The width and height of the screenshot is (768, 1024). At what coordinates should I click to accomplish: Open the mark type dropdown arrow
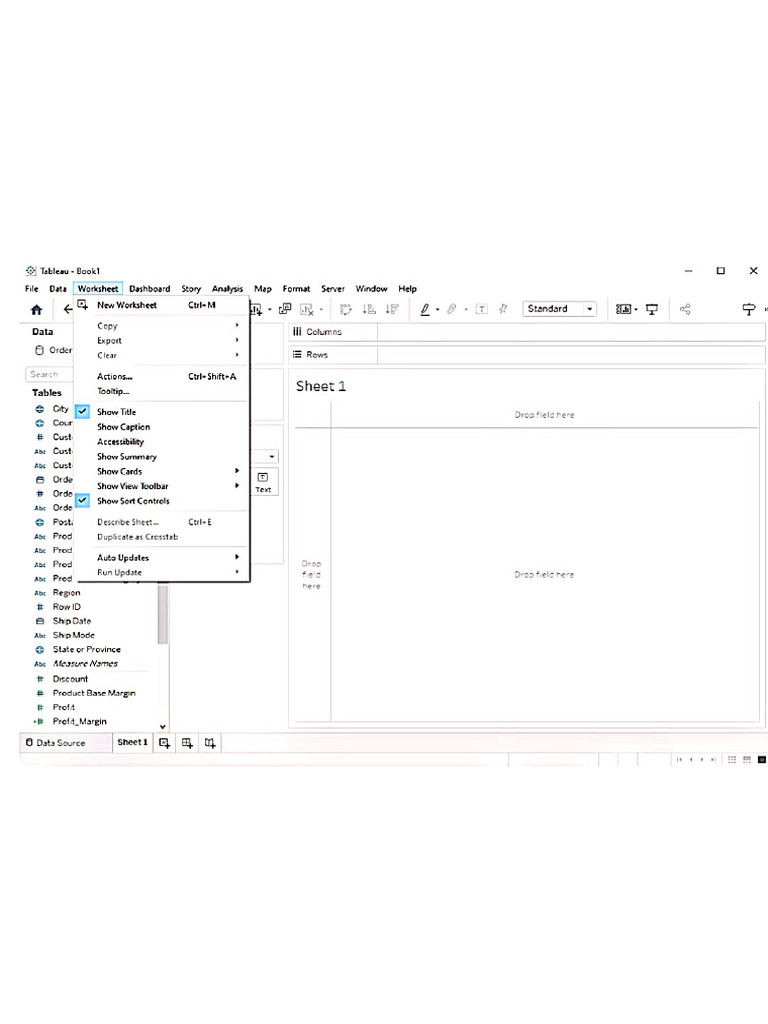272,456
